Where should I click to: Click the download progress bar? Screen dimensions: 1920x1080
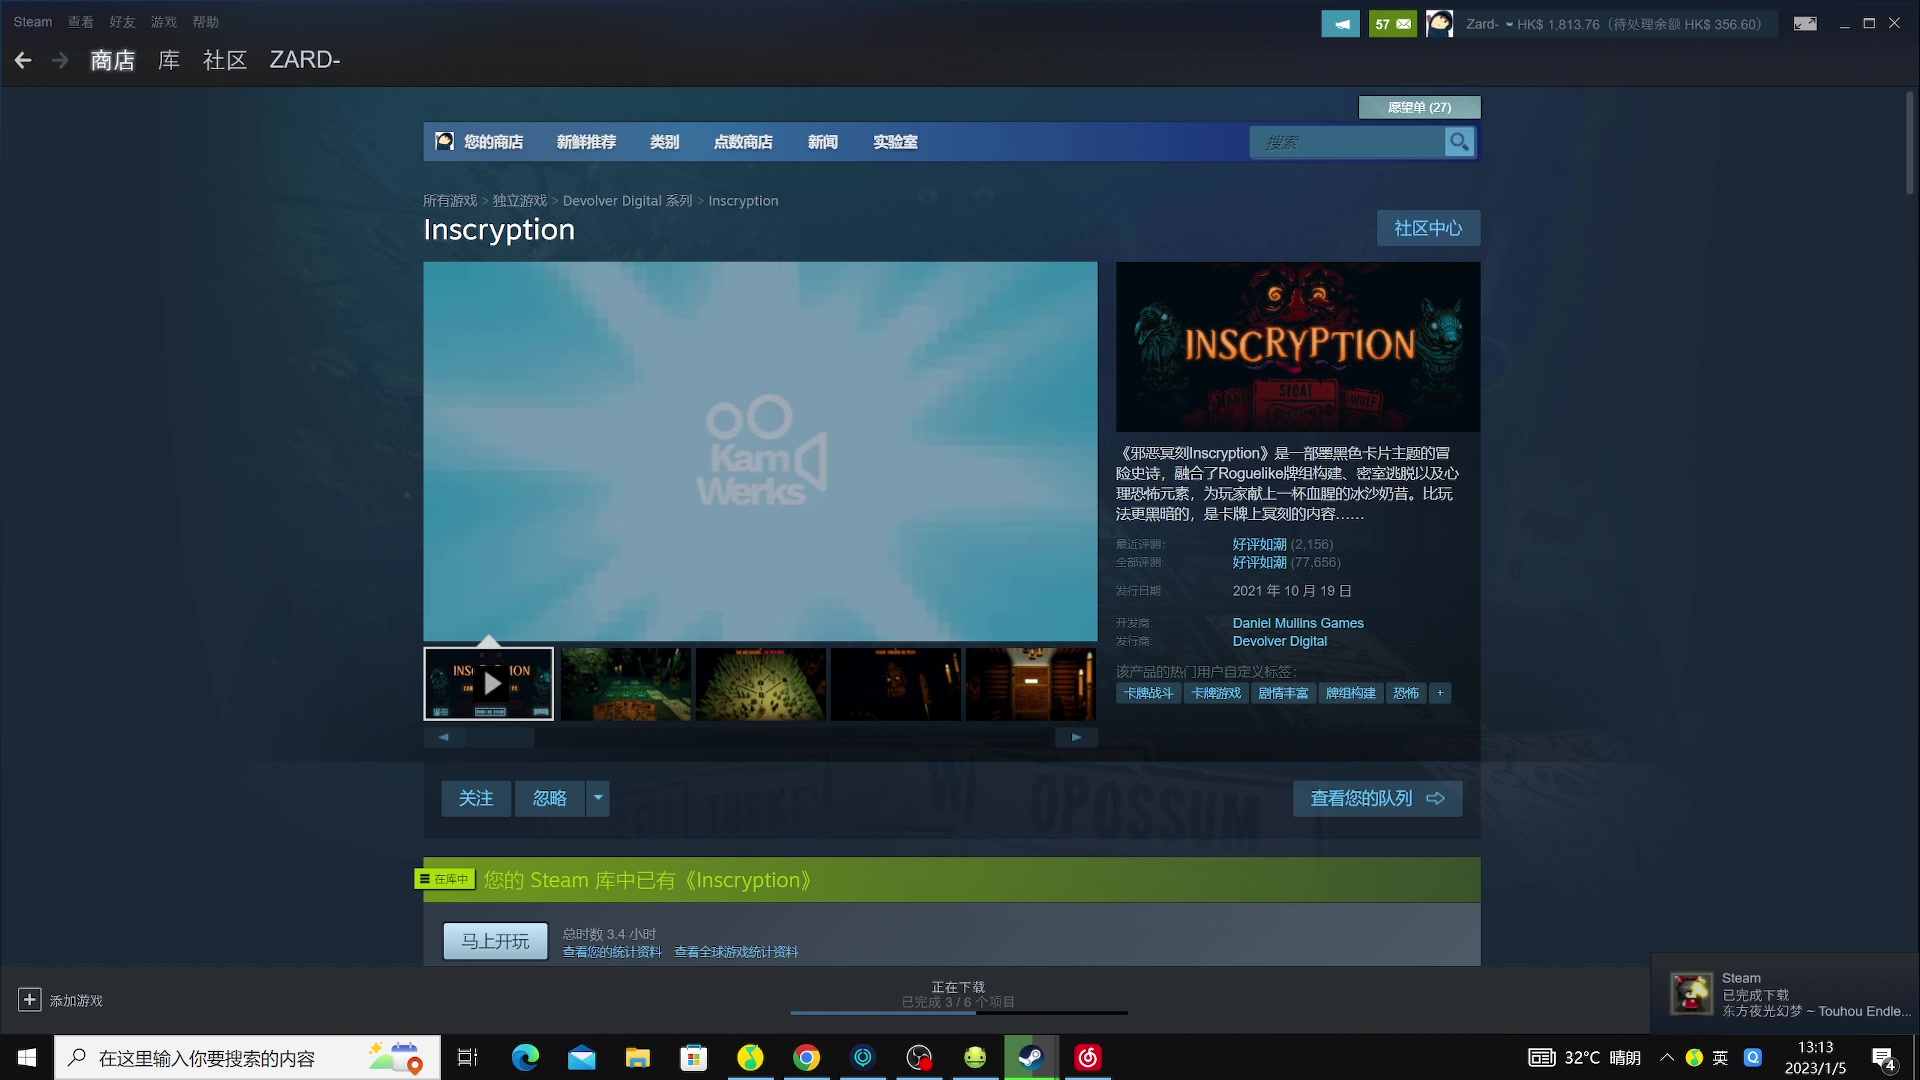958,1012
